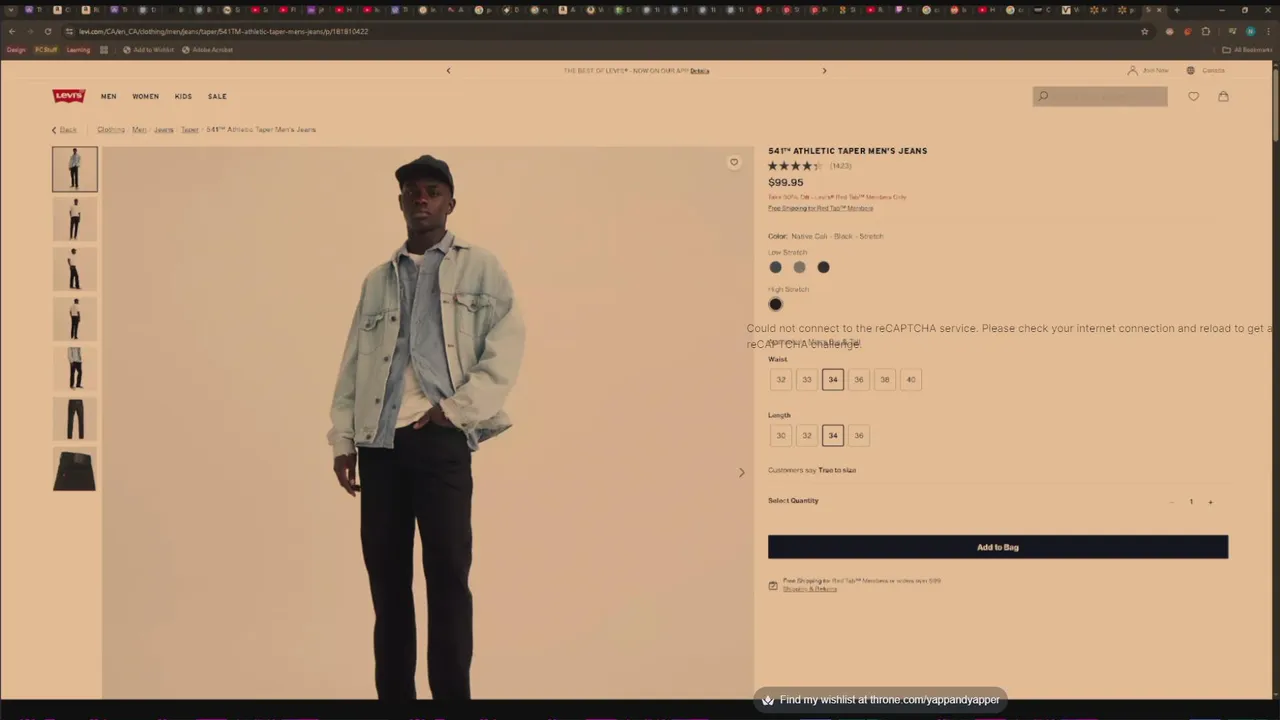Select waist size 32
The image size is (1280, 720).
[781, 380]
